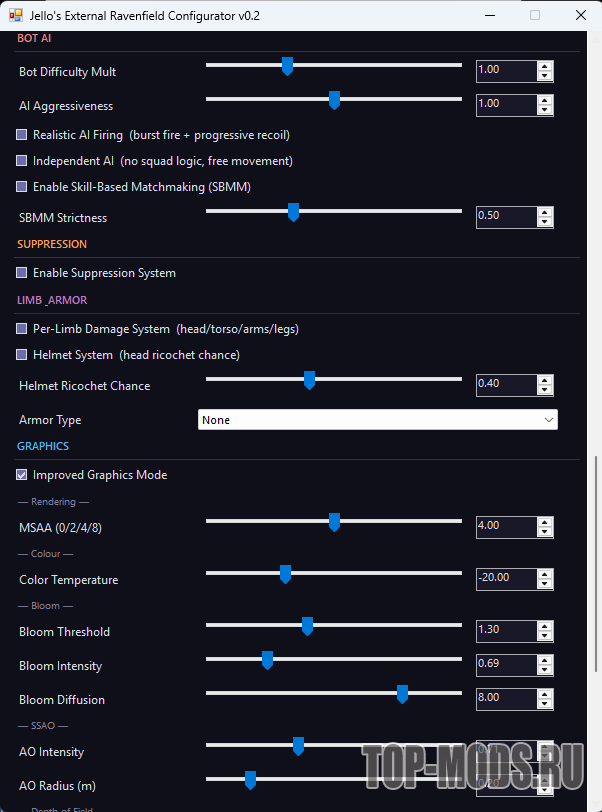The image size is (602, 812).
Task: Enable Realistic AI Firing checkbox
Action: click(22, 135)
